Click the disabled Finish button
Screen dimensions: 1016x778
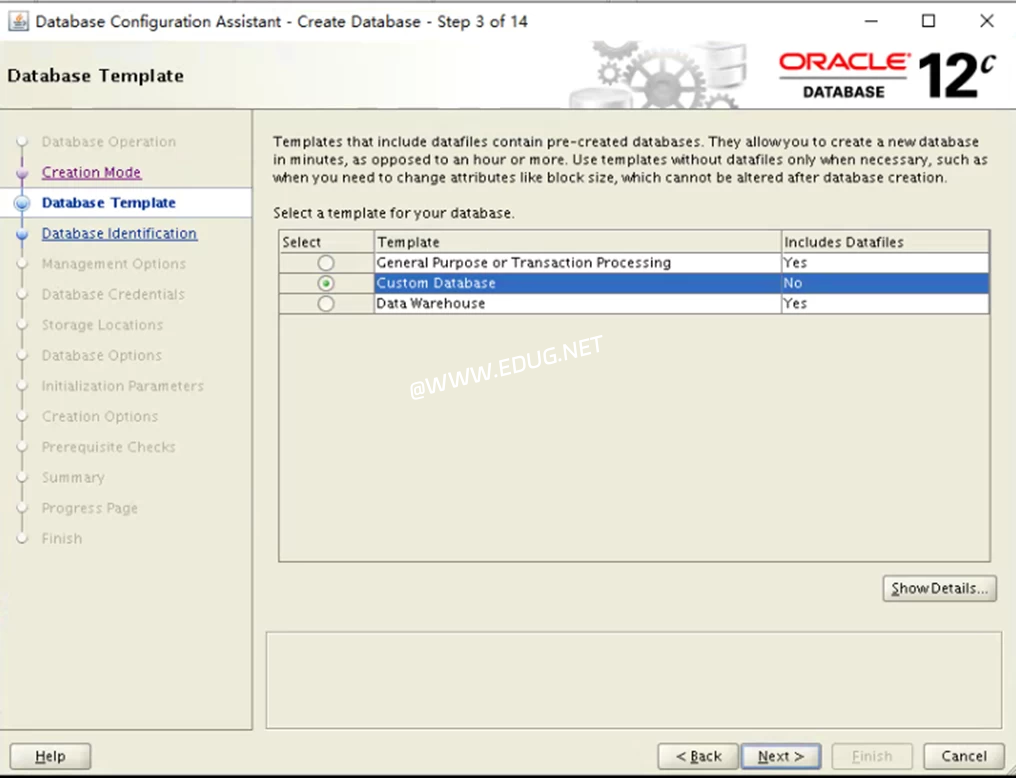click(872, 756)
